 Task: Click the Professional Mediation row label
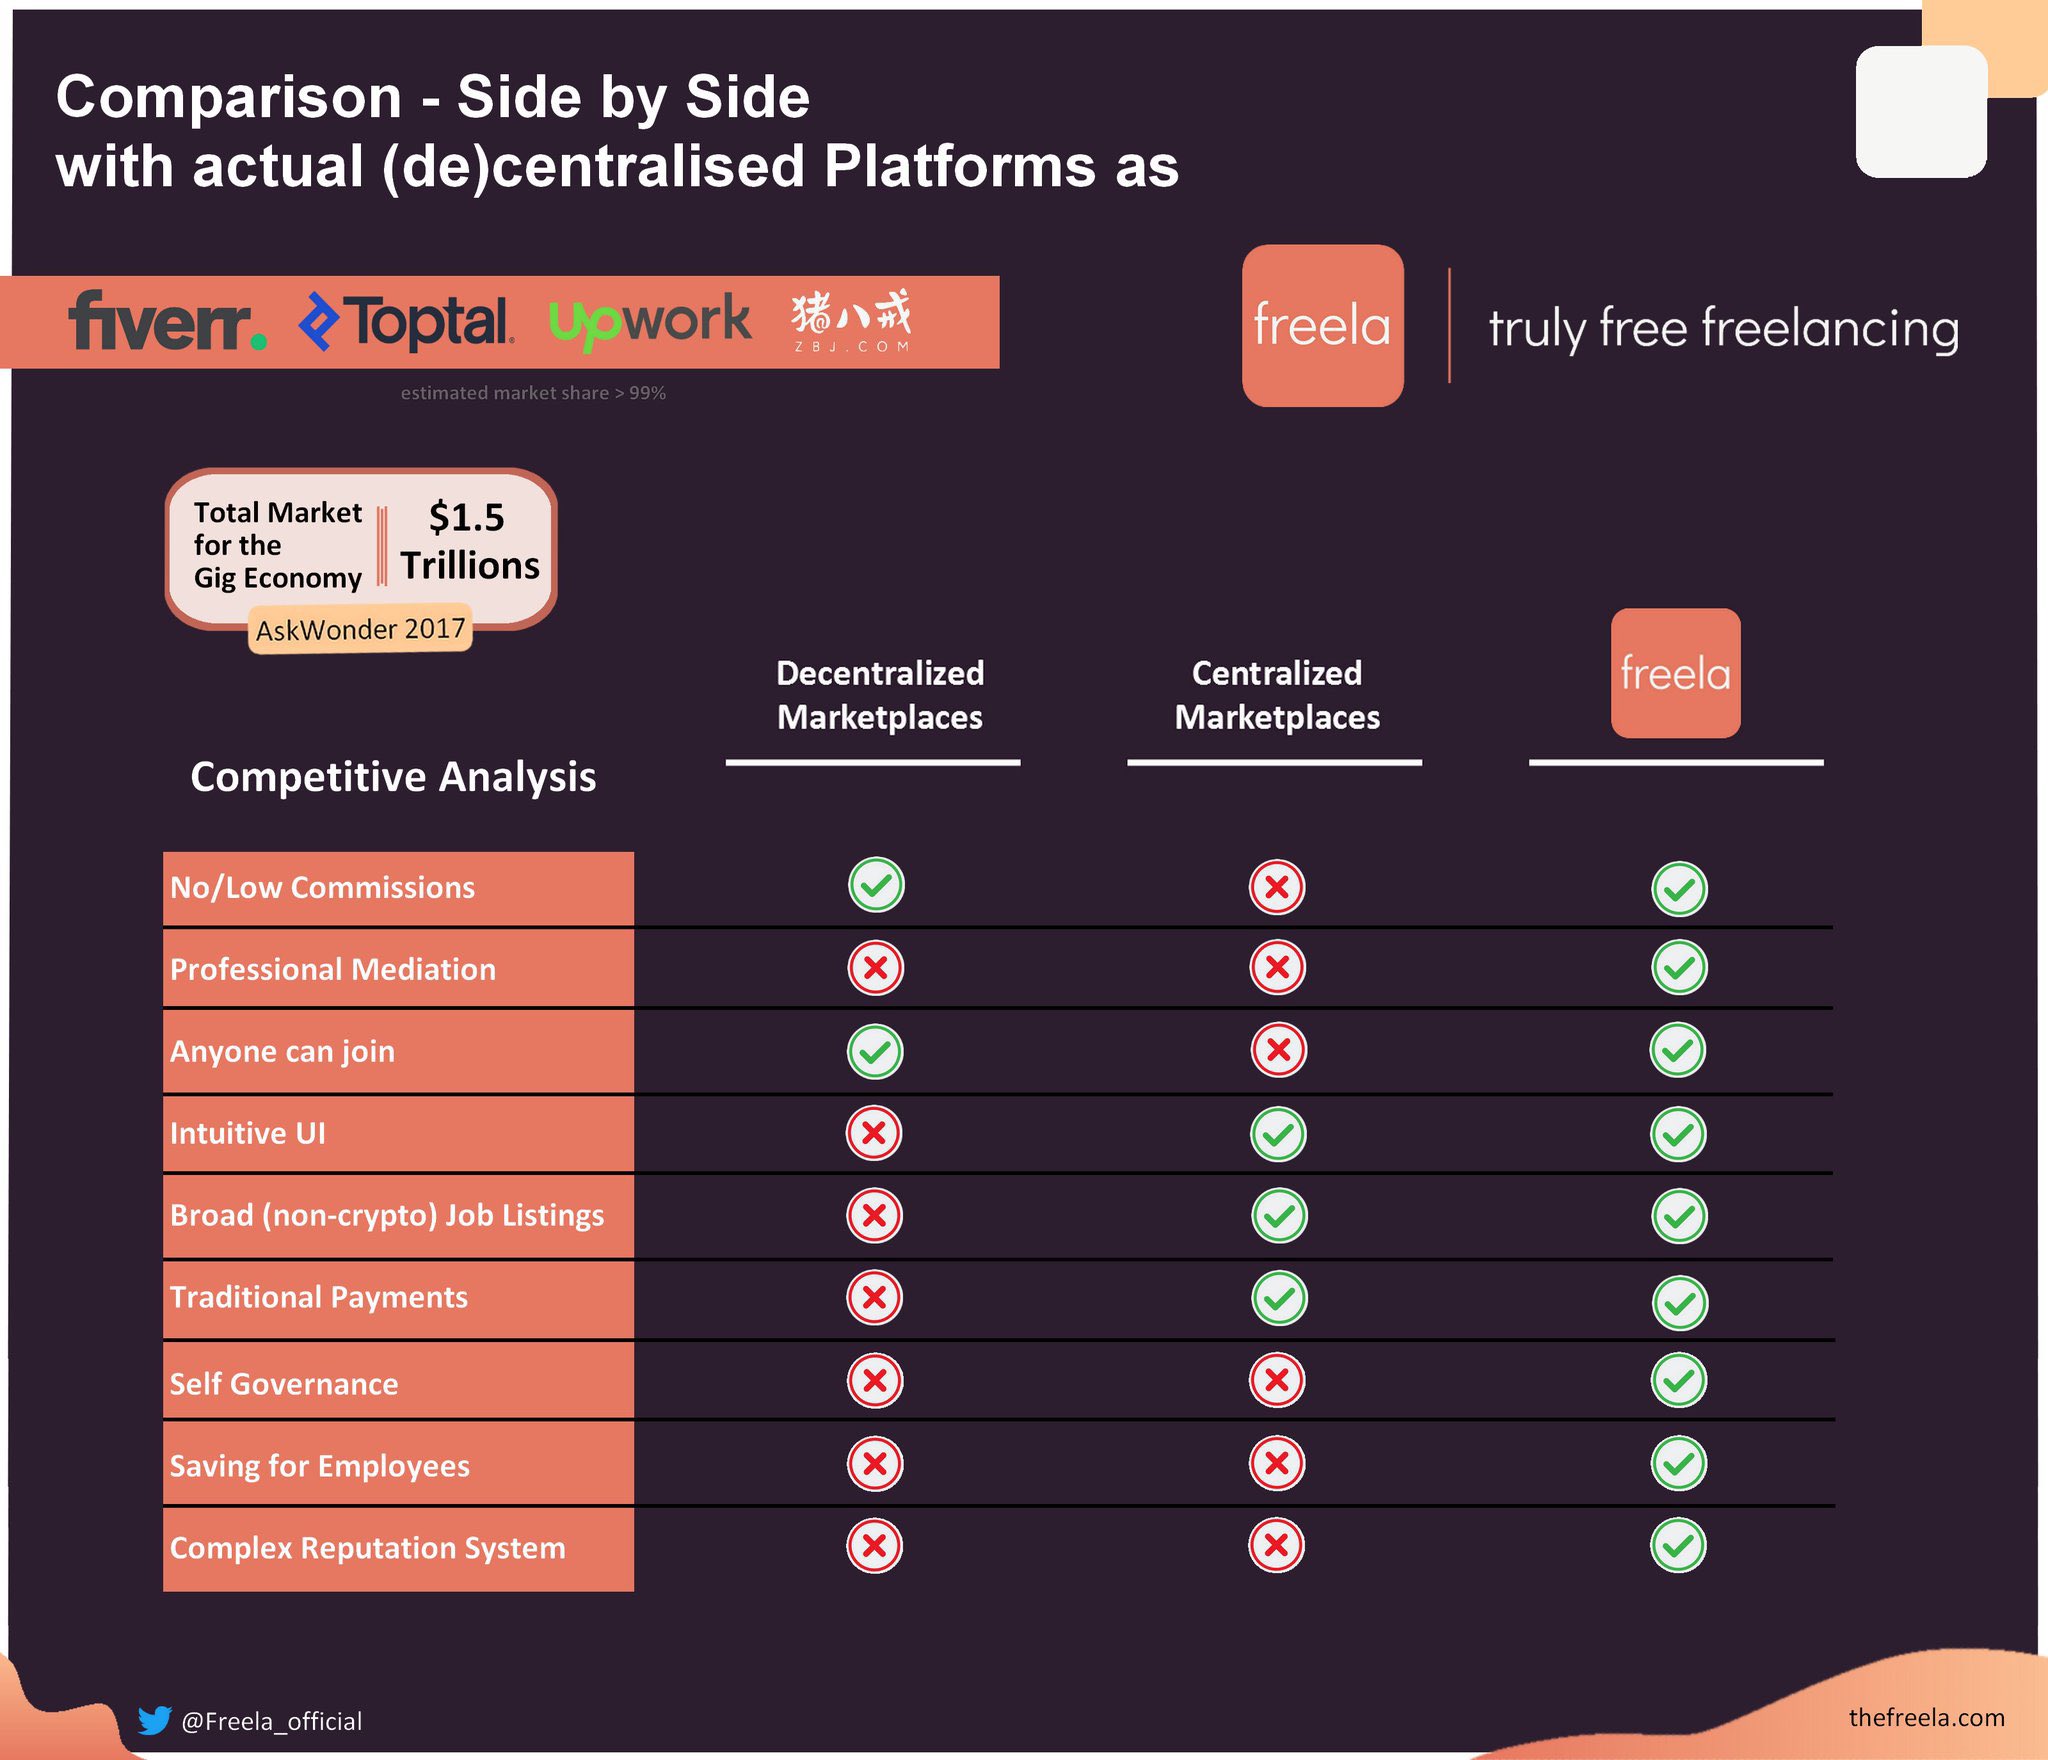(x=333, y=969)
